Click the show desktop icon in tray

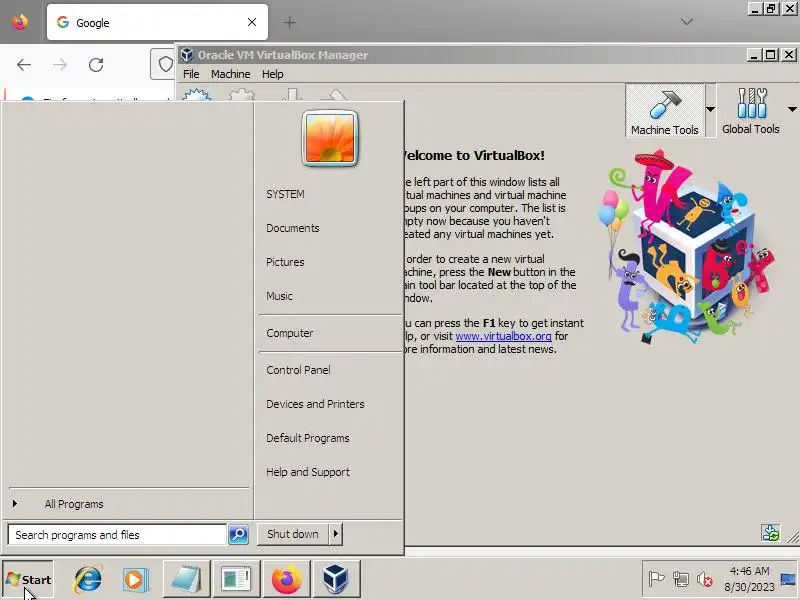tap(789, 579)
